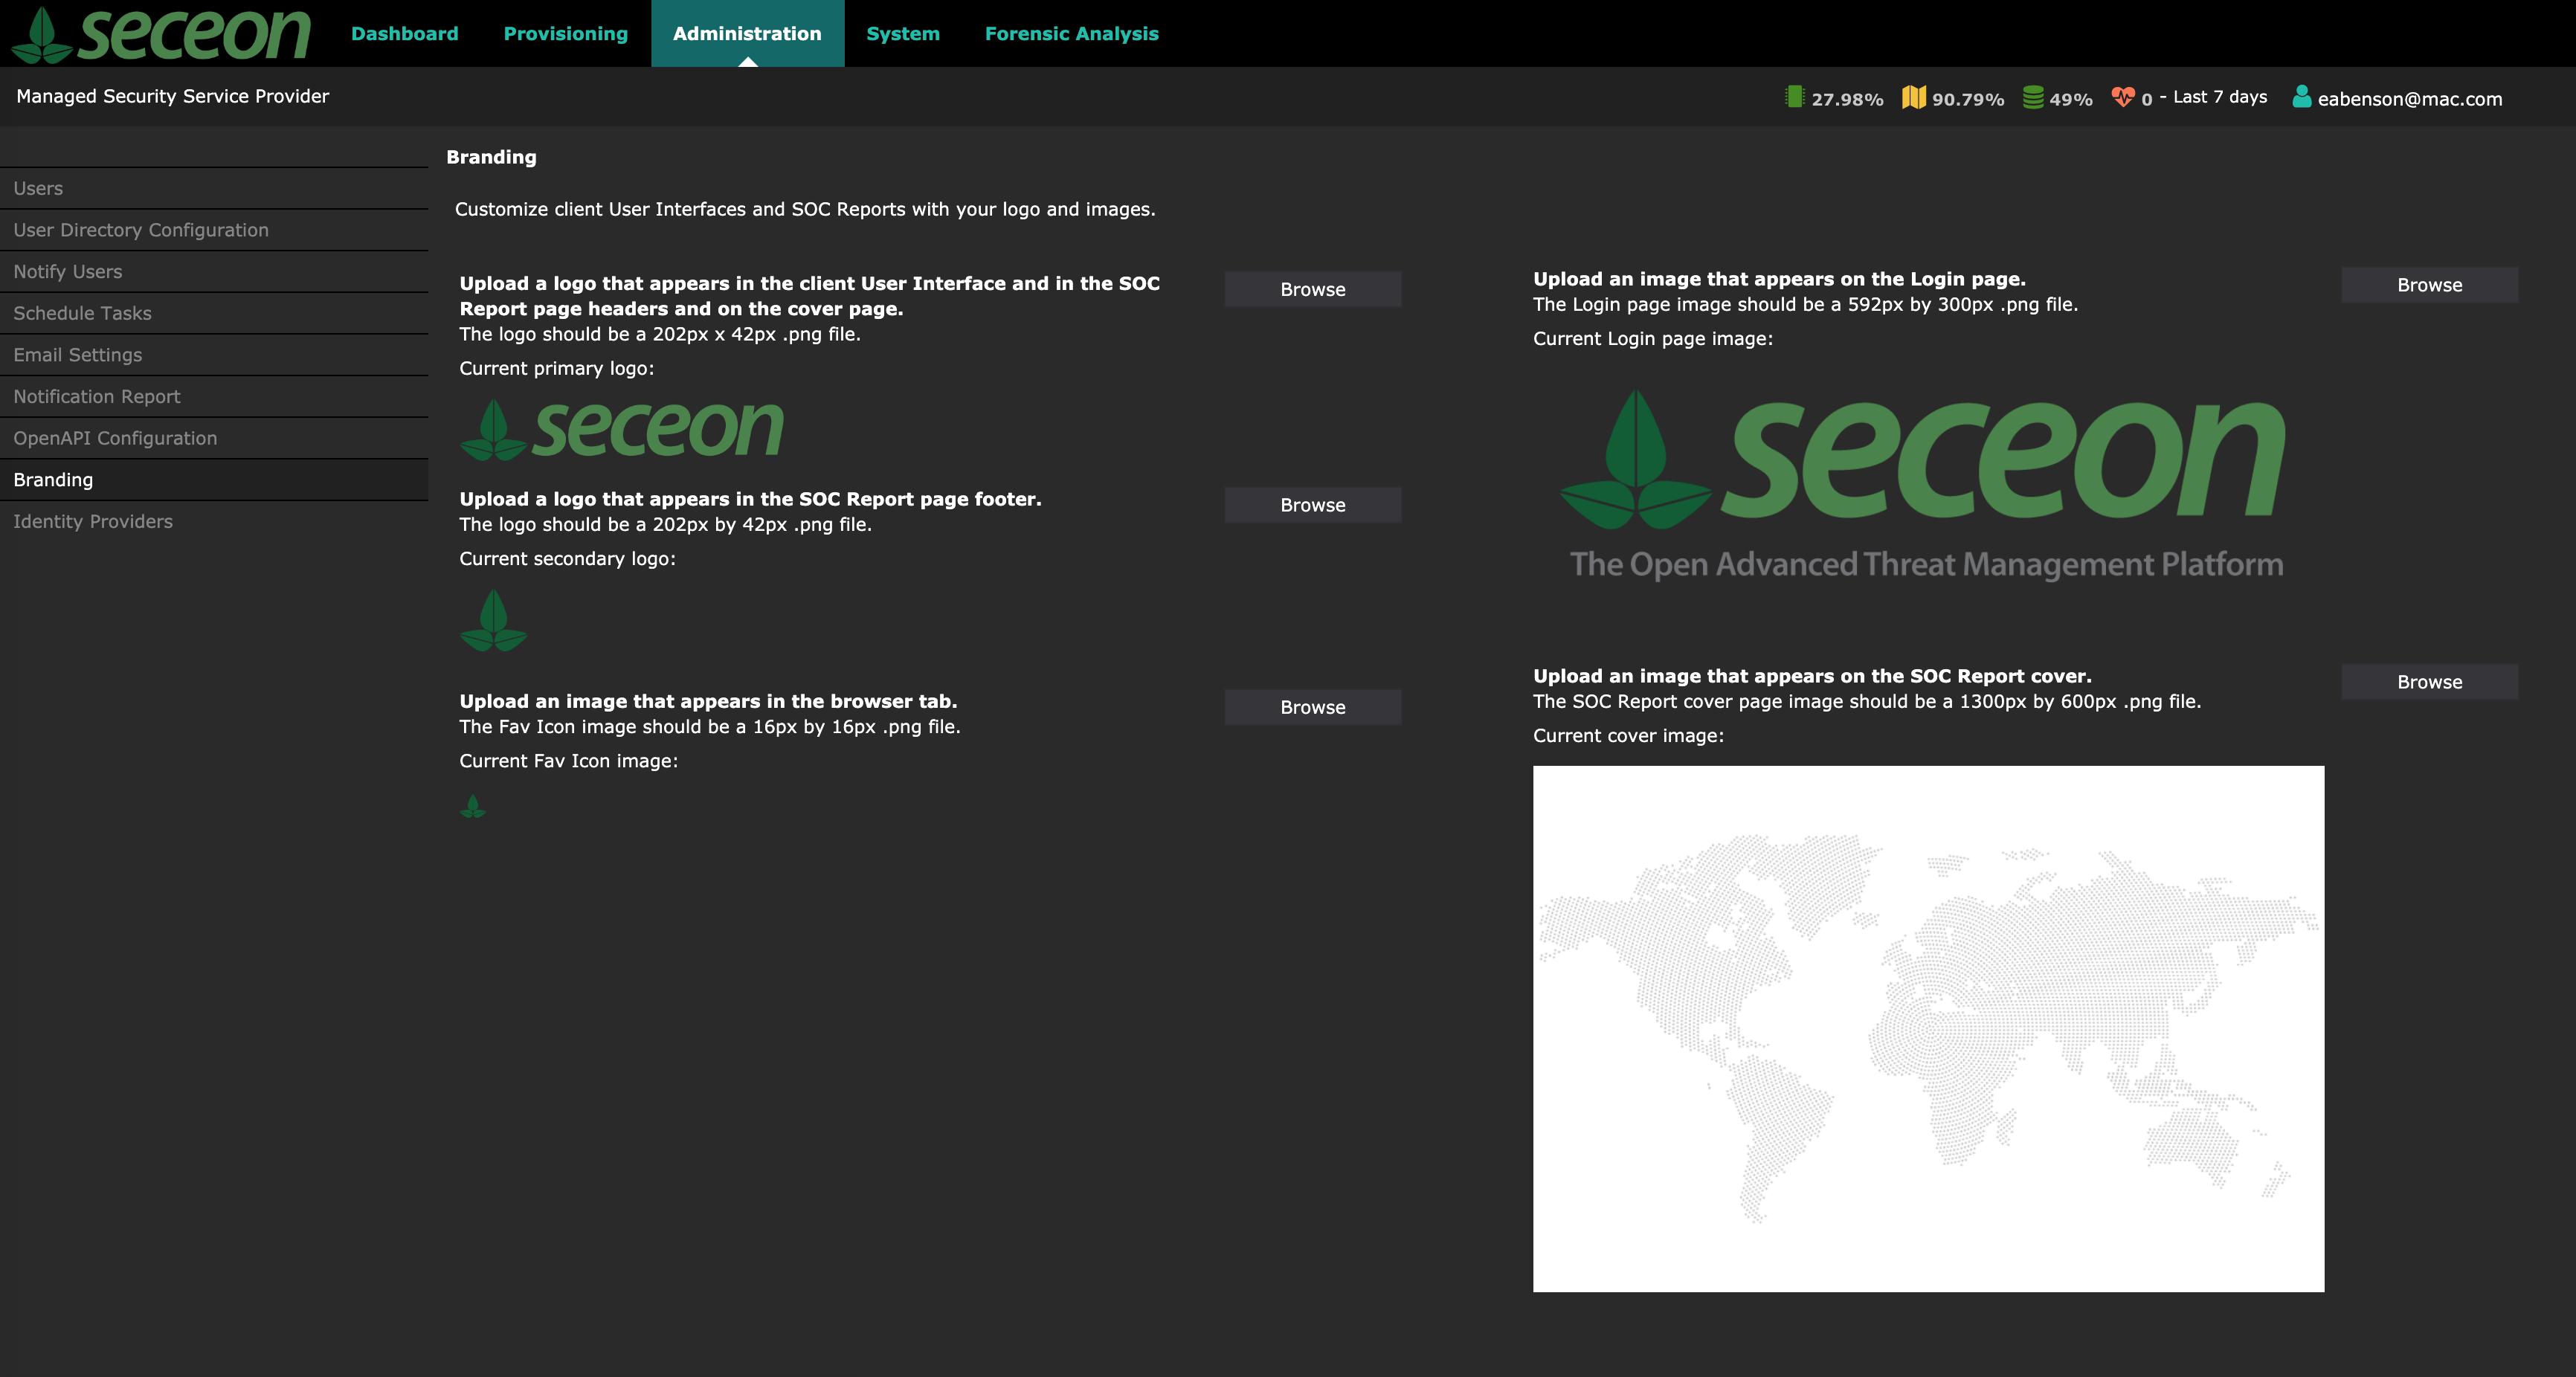Image resolution: width=2576 pixels, height=1377 pixels.
Task: Open the Dashboard tab
Action: [x=404, y=34]
